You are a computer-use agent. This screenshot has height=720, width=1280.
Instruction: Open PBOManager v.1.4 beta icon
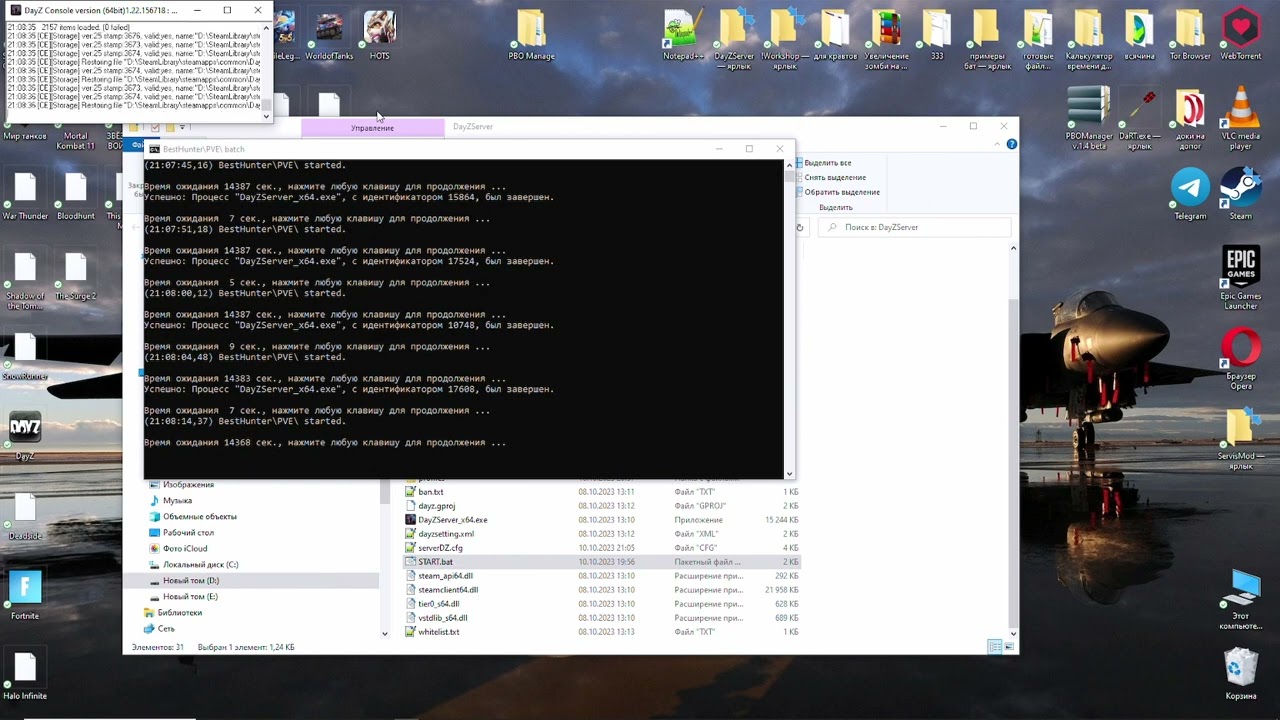pos(1089,118)
